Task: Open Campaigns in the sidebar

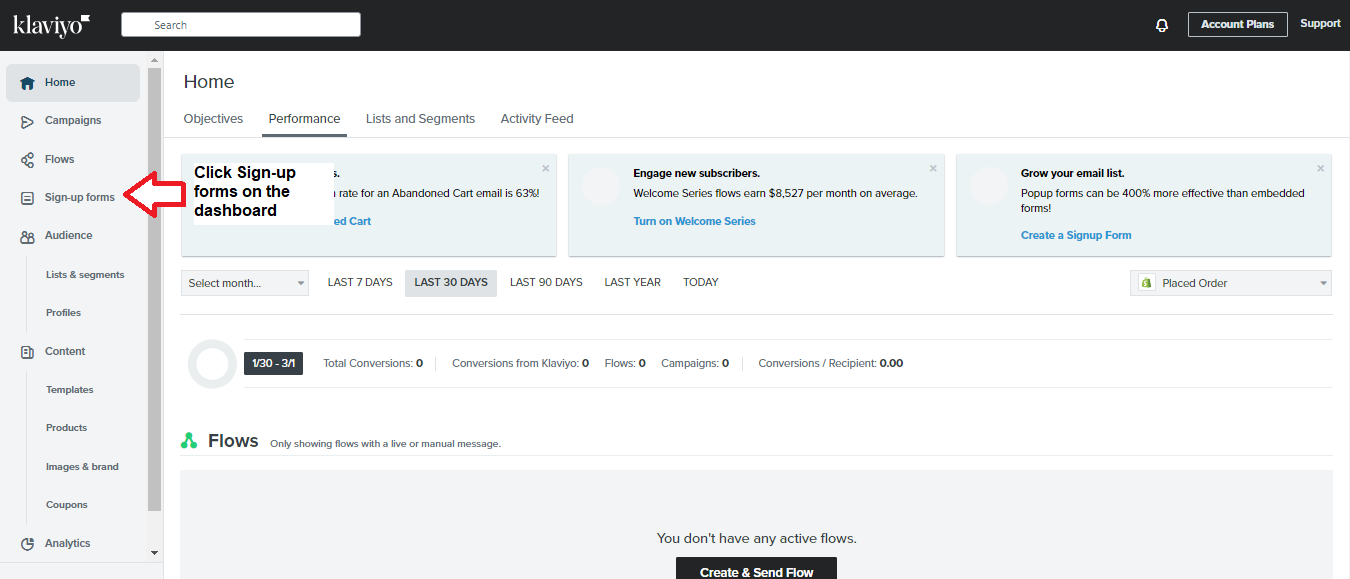Action: point(73,121)
